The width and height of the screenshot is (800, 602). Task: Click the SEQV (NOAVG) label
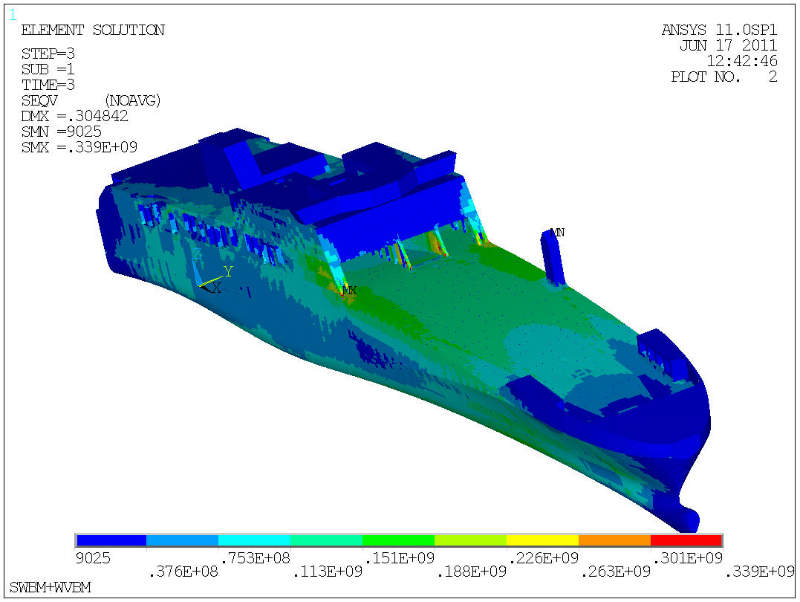pyautogui.click(x=91, y=101)
